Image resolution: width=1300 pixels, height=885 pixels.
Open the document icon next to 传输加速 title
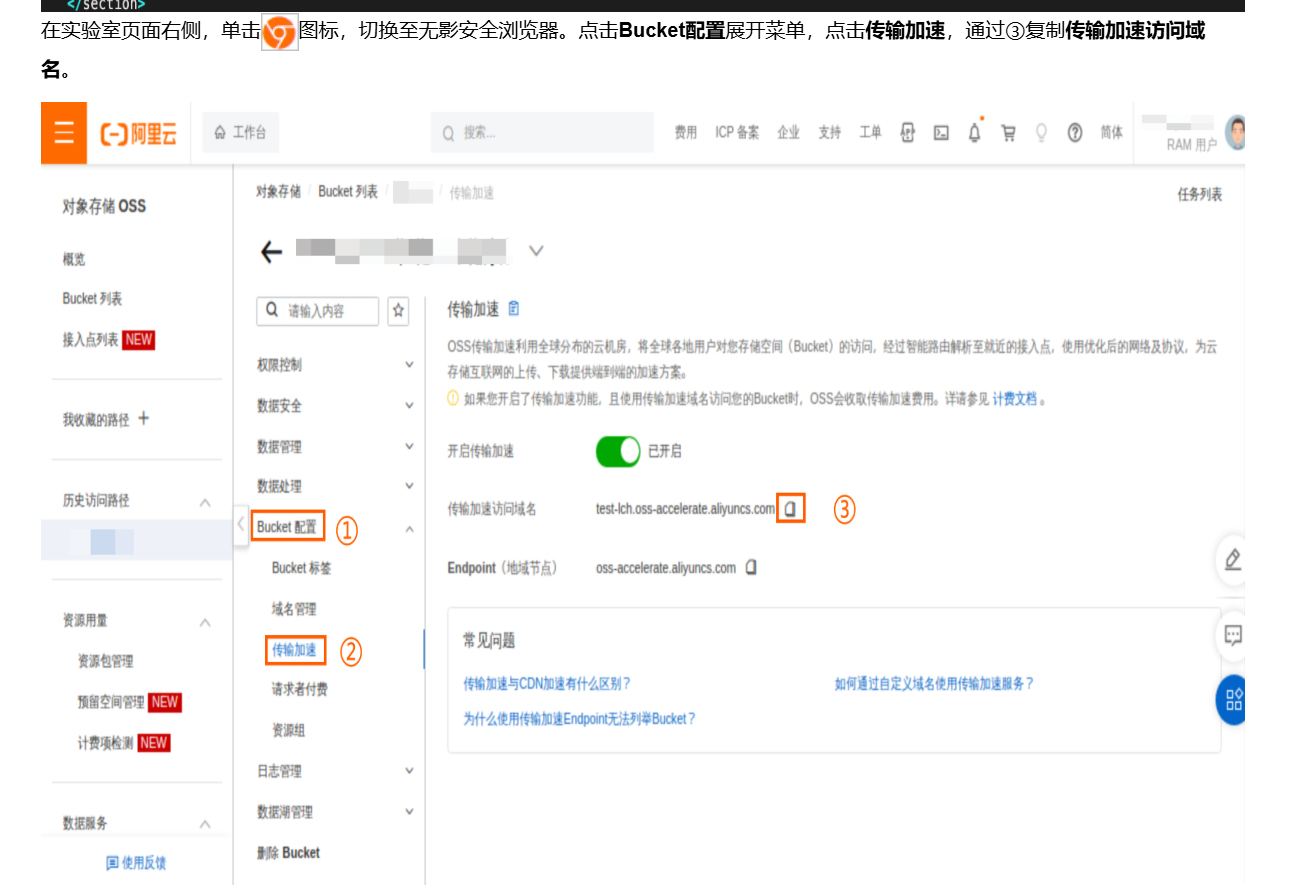coord(514,309)
